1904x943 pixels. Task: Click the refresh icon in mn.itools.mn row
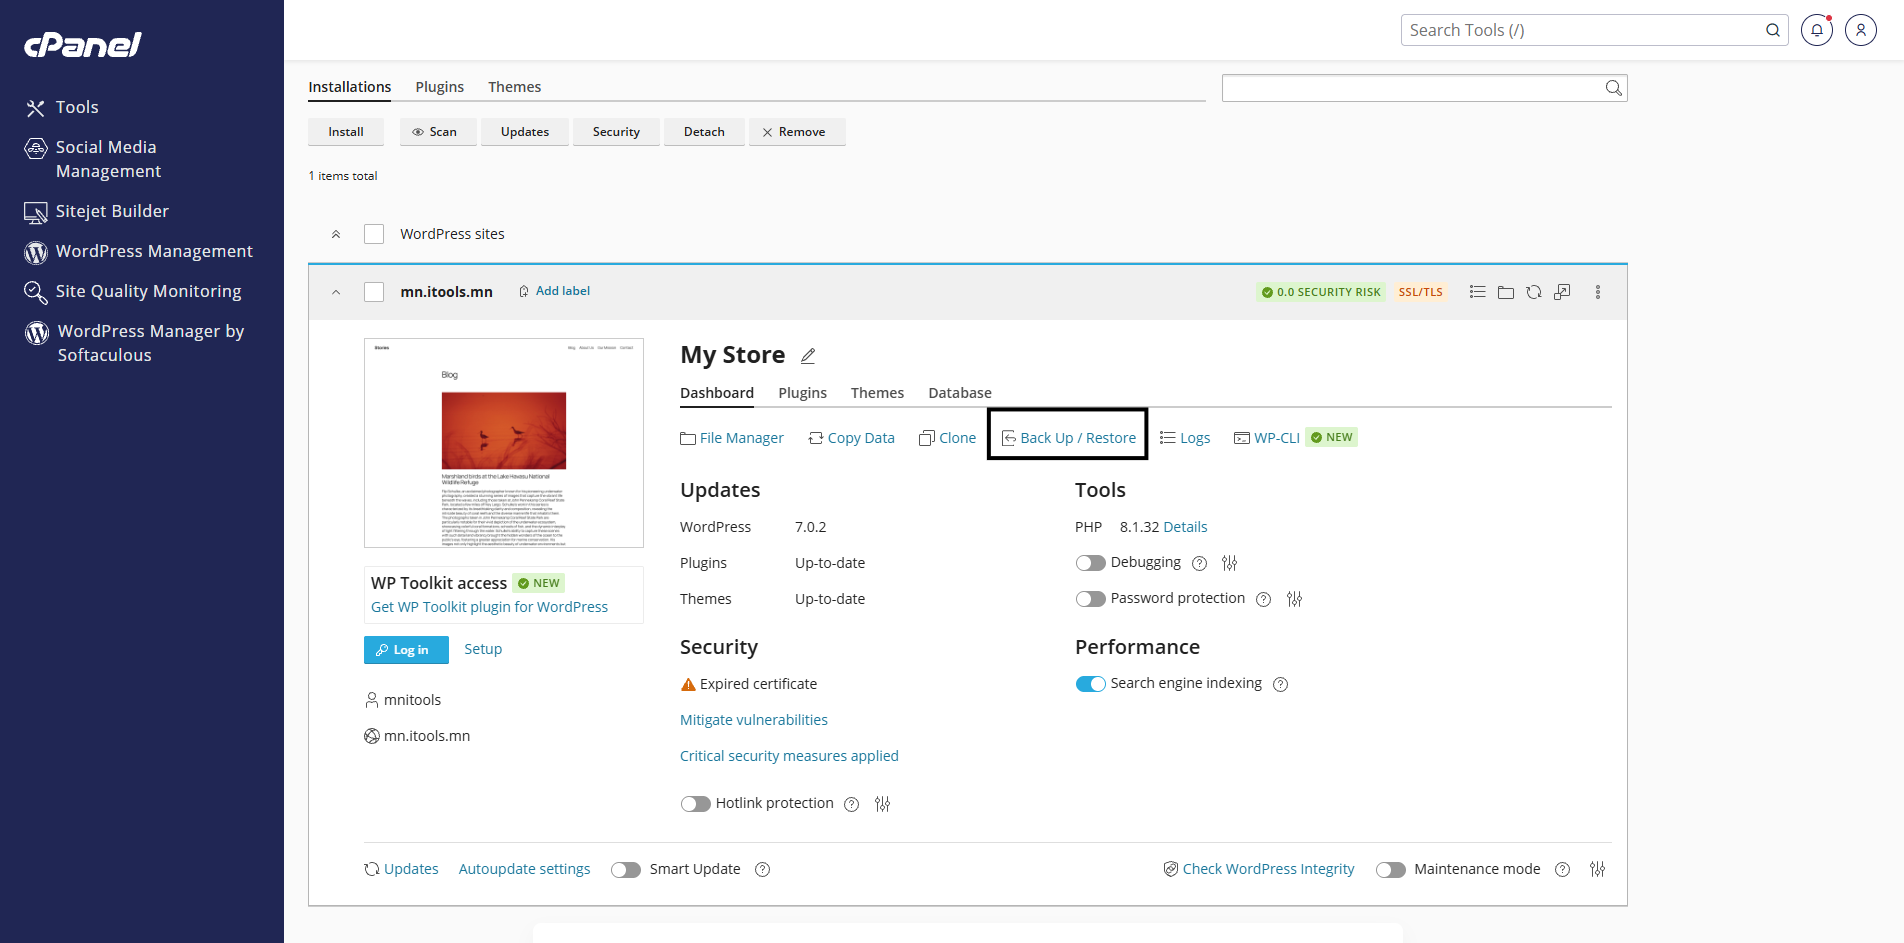pos(1534,292)
